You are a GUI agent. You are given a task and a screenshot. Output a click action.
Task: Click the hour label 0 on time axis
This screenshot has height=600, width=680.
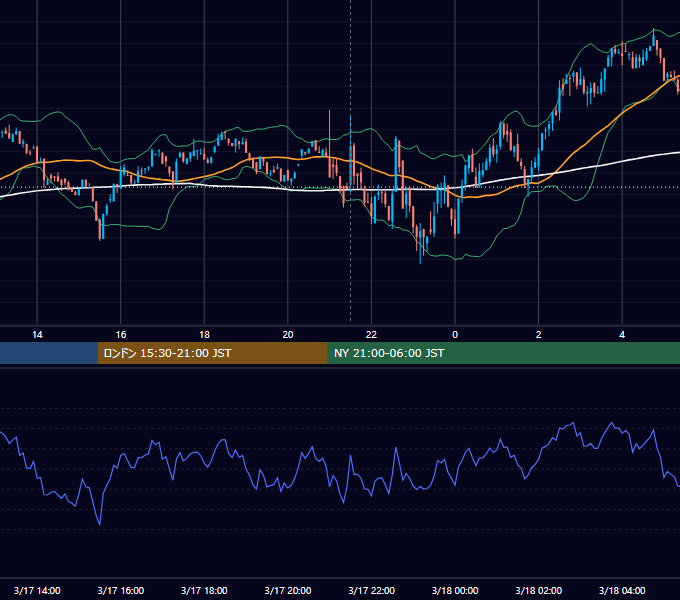455,335
